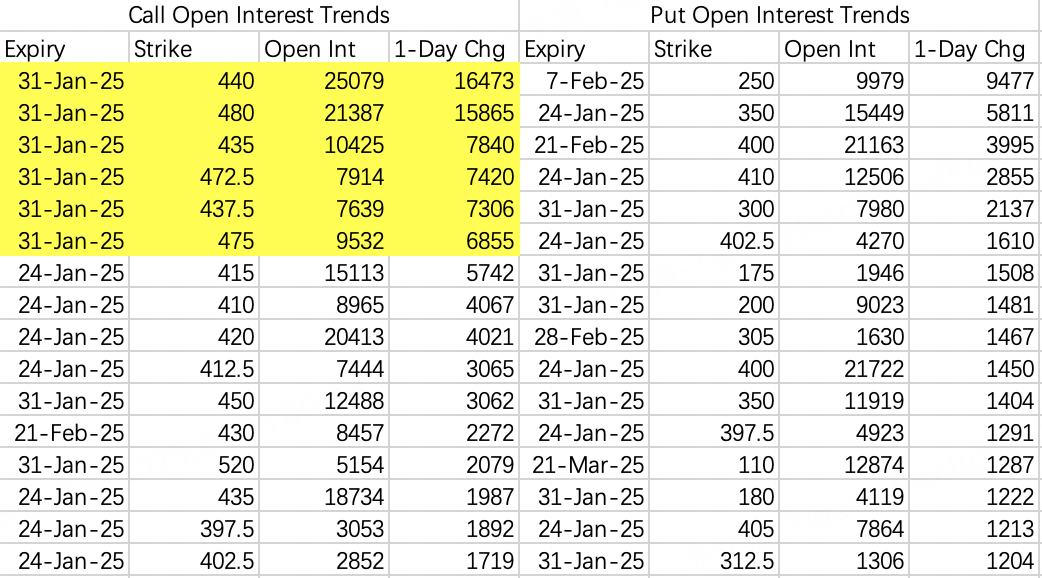Select put strike cell 312.5
Image resolution: width=1042 pixels, height=578 pixels.
[714, 561]
